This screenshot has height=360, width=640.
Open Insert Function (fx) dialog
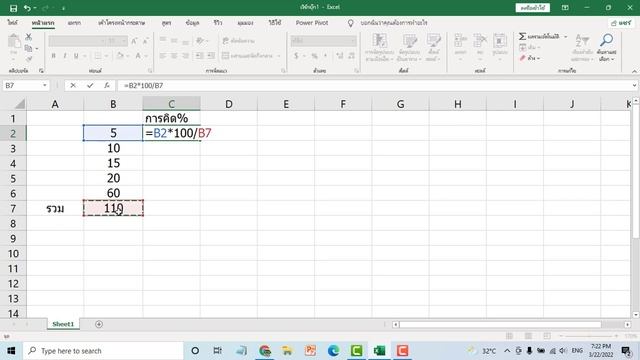click(x=107, y=85)
